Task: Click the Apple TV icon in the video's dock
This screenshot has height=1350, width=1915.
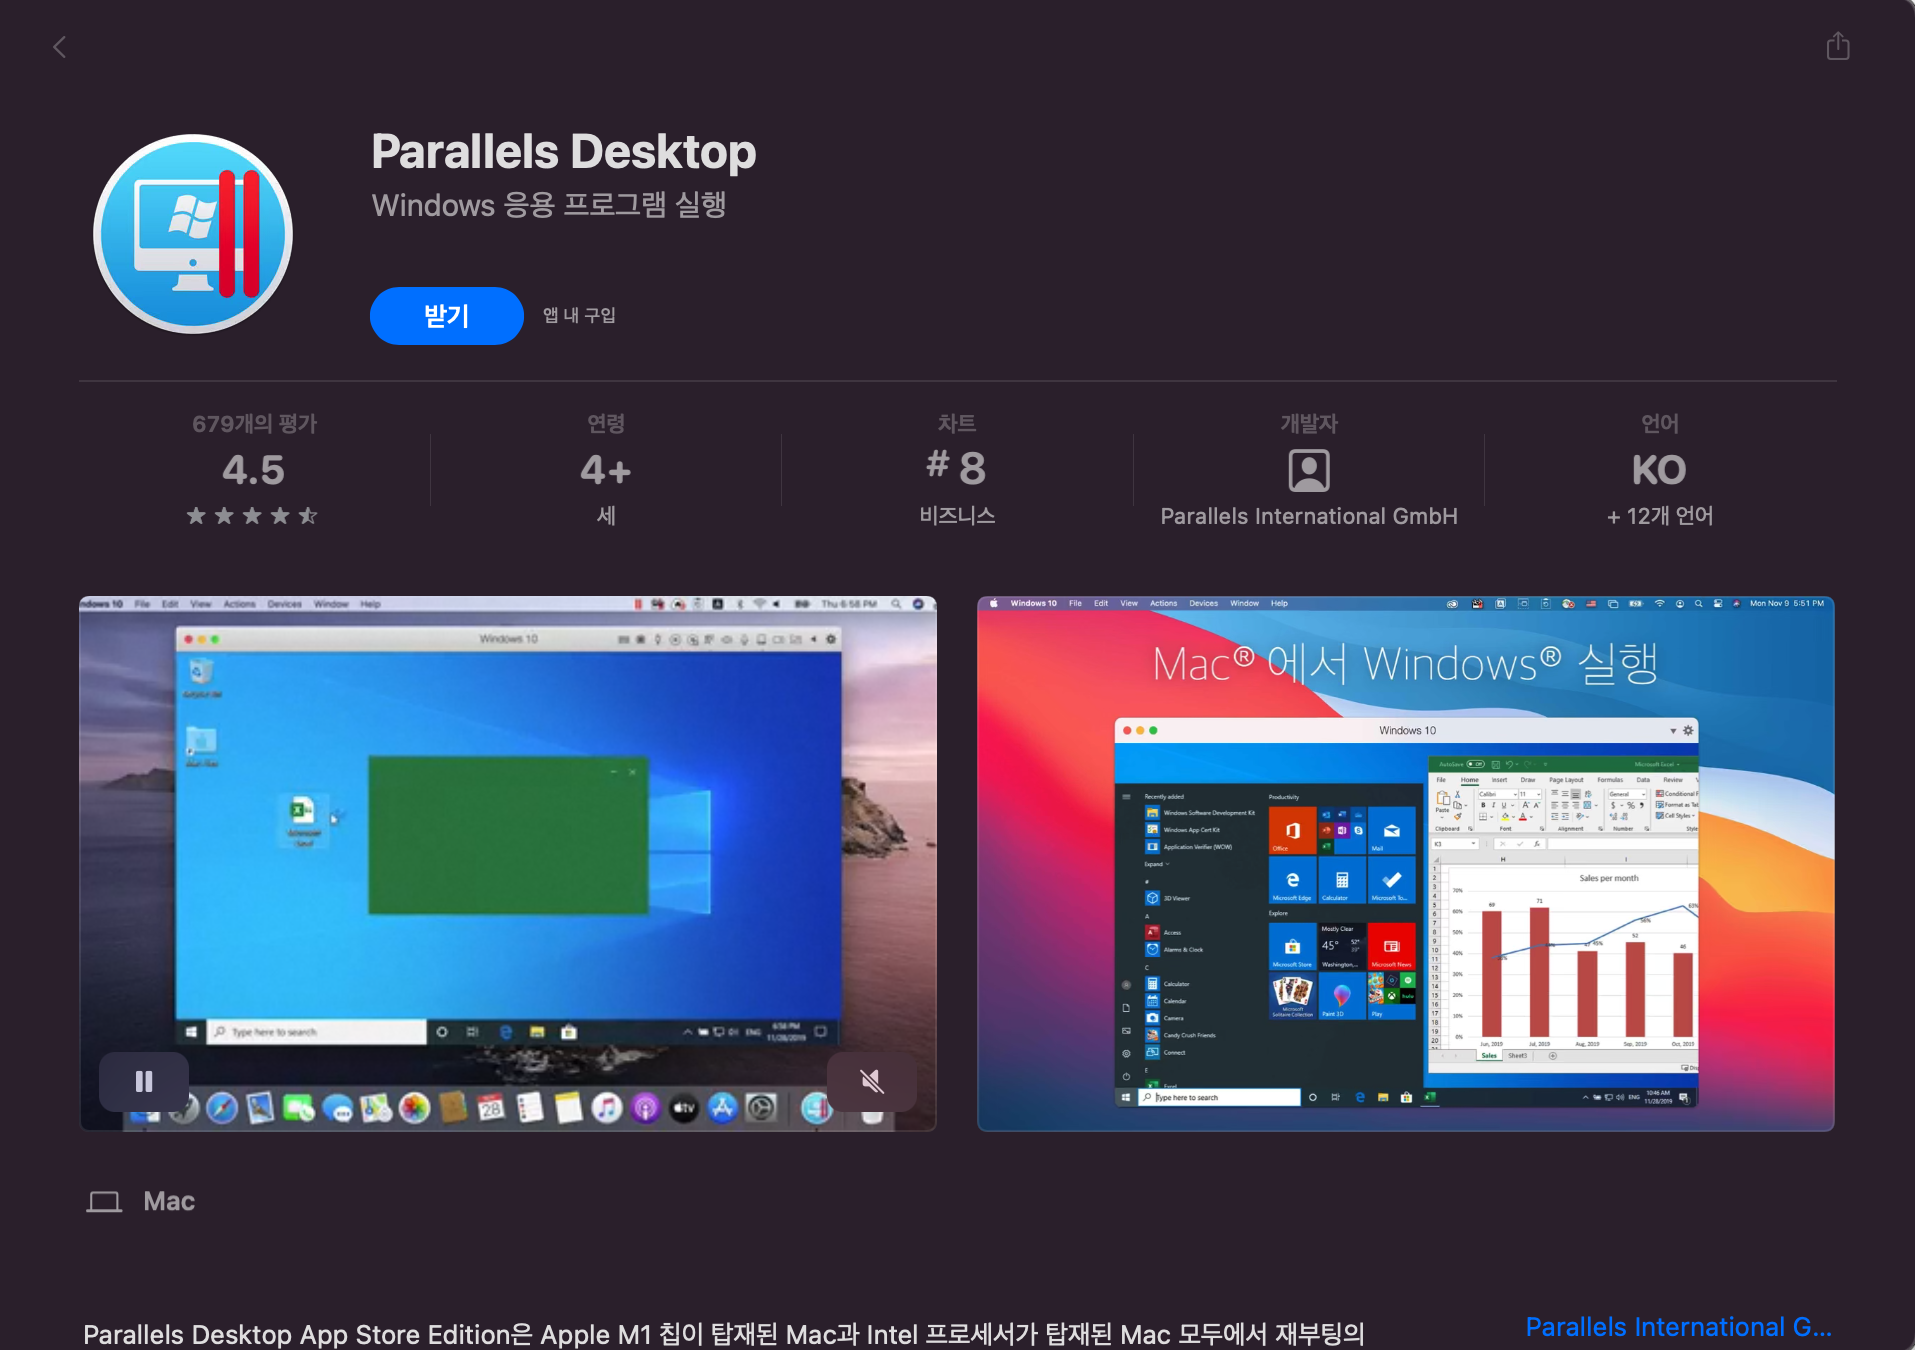Action: pos(684,1107)
